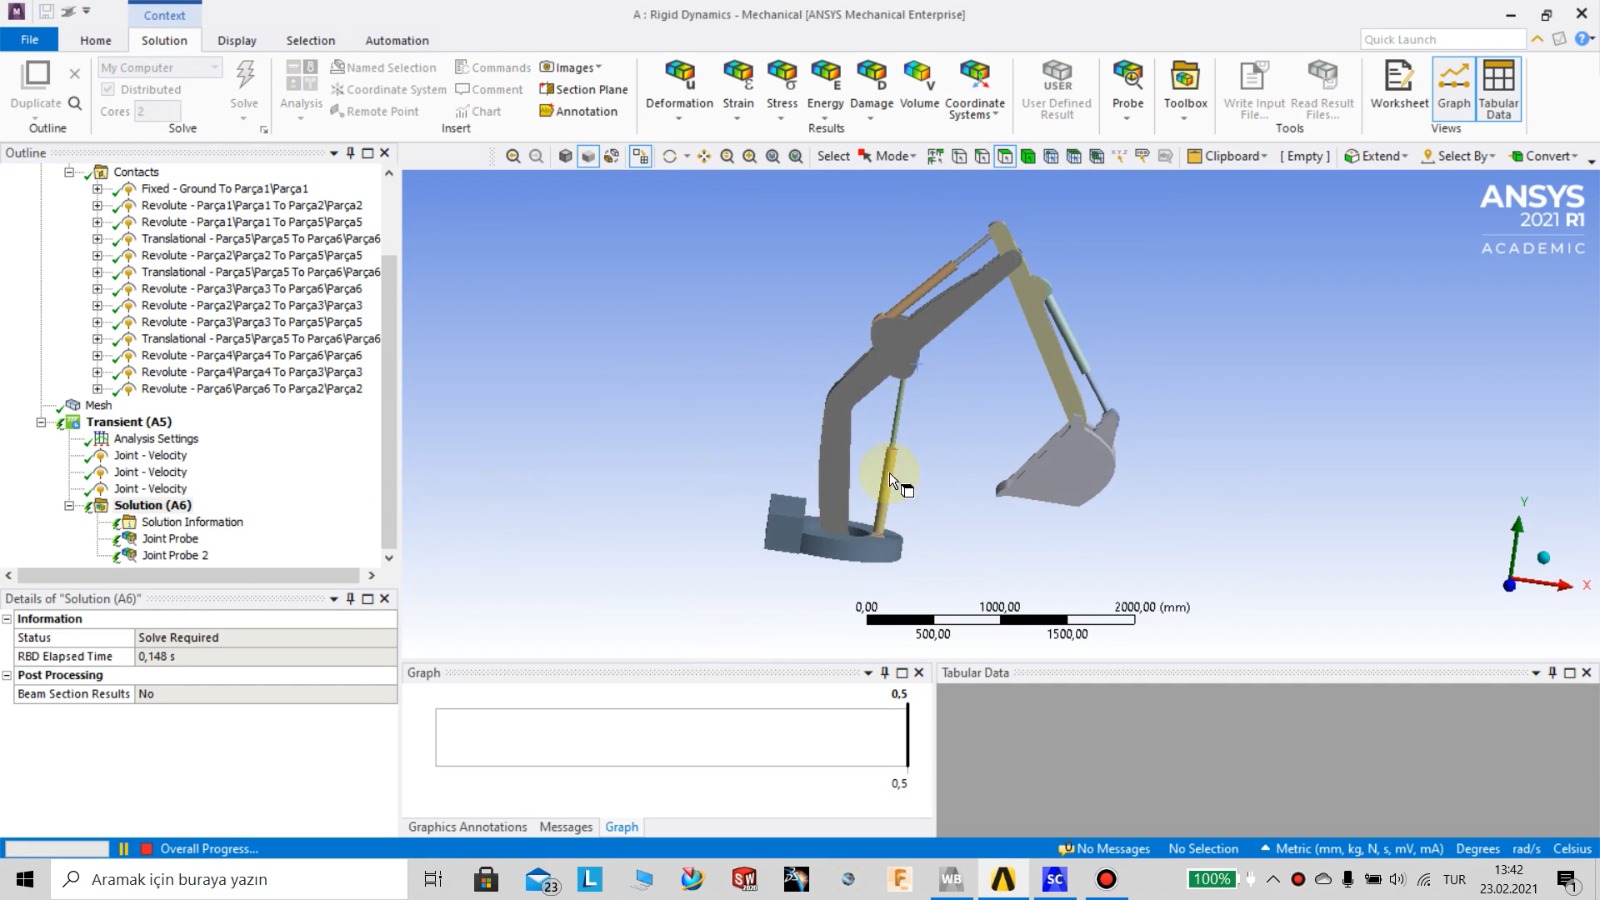
Task: Click the stop solution red square
Action: tap(147, 849)
